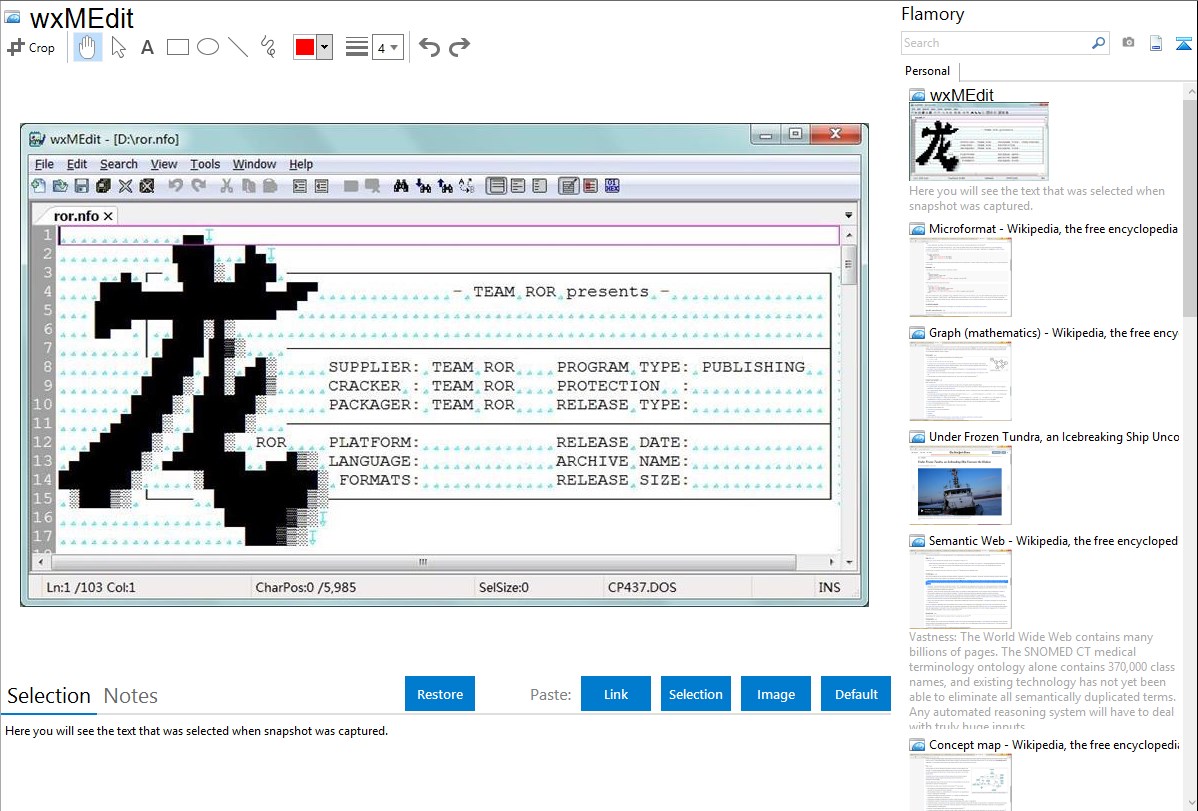Viewport: 1198px width, 811px height.
Task: Click the redo arrow
Action: (459, 47)
